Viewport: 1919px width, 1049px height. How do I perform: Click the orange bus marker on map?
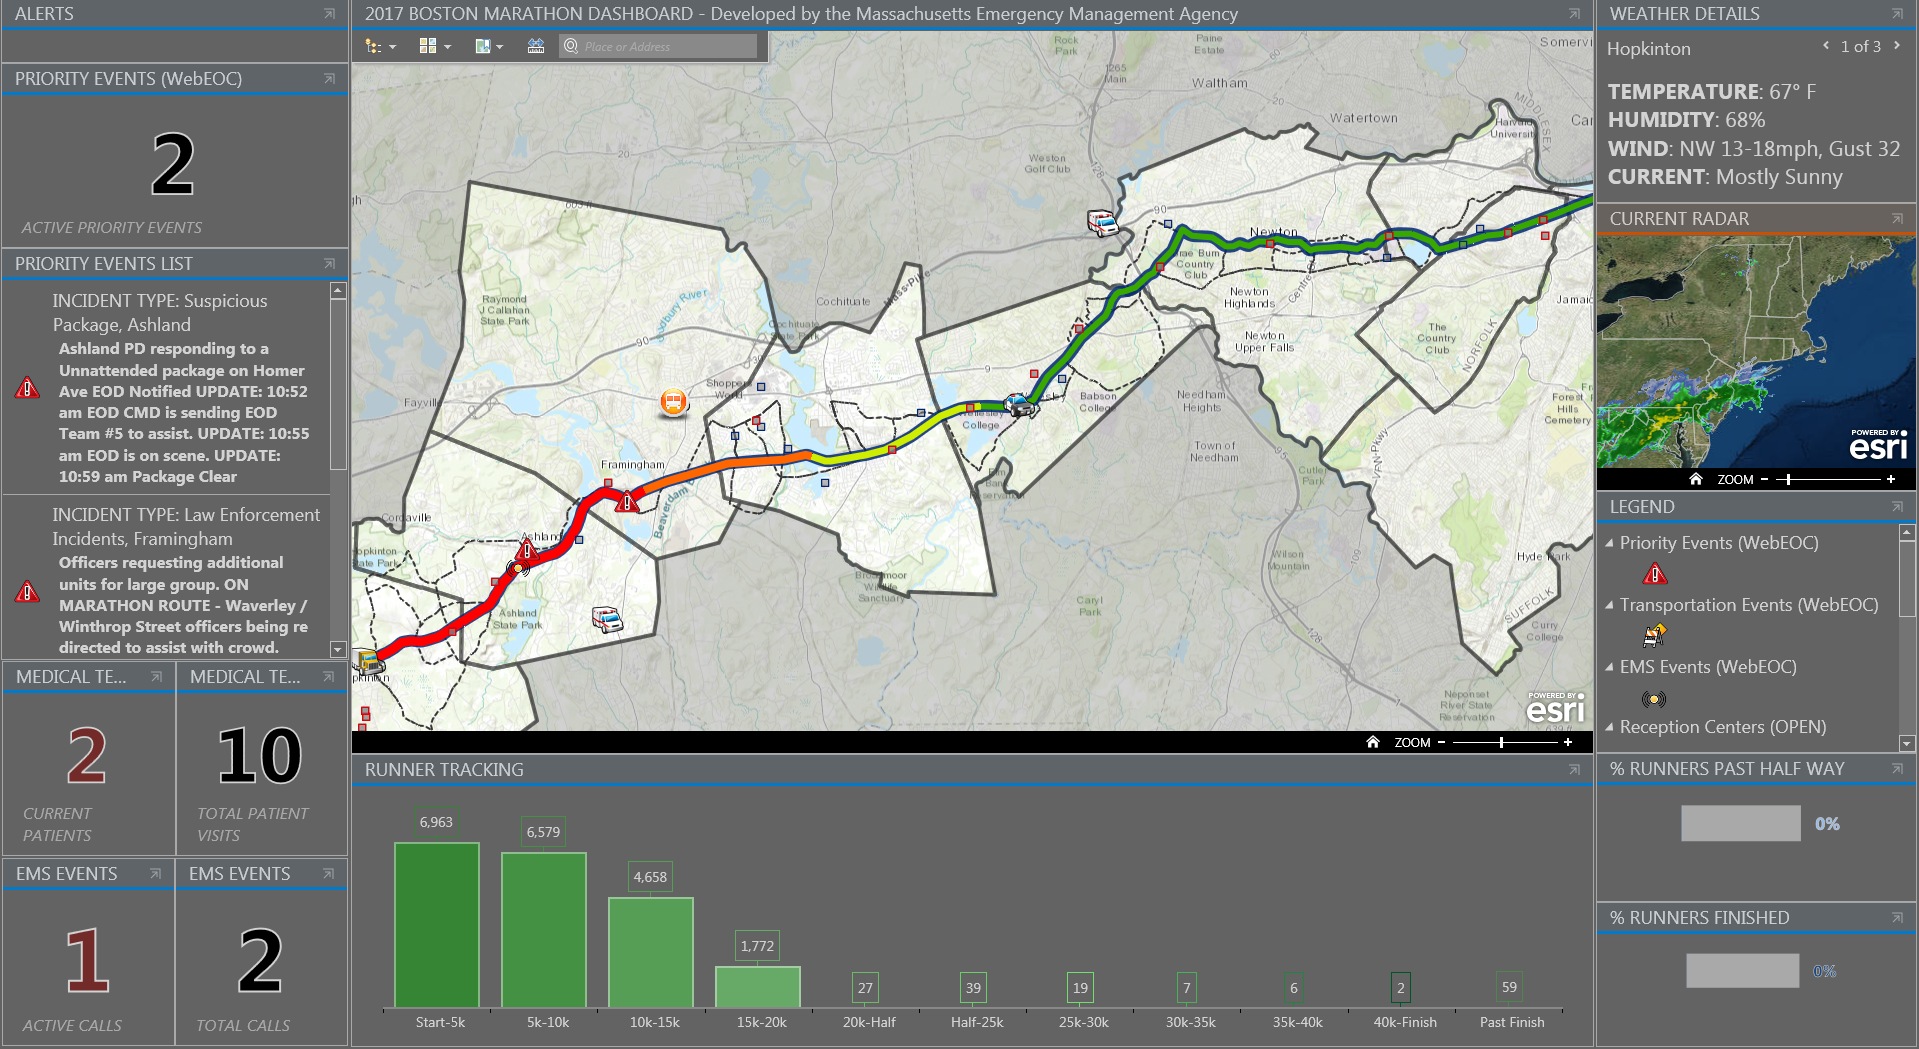[674, 402]
